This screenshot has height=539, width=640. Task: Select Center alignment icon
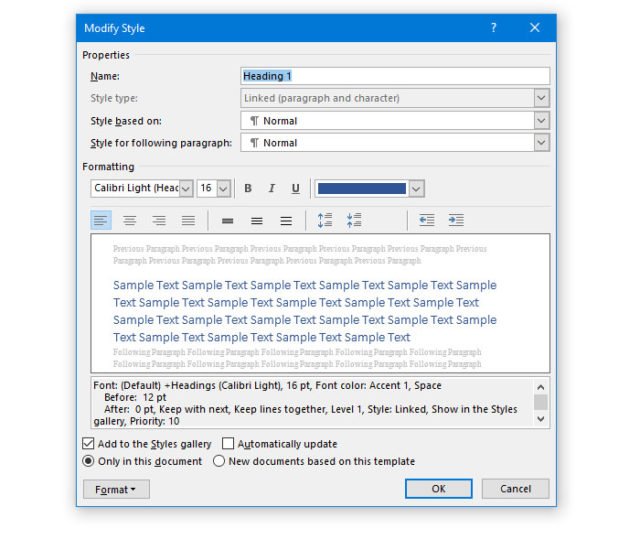click(x=130, y=220)
